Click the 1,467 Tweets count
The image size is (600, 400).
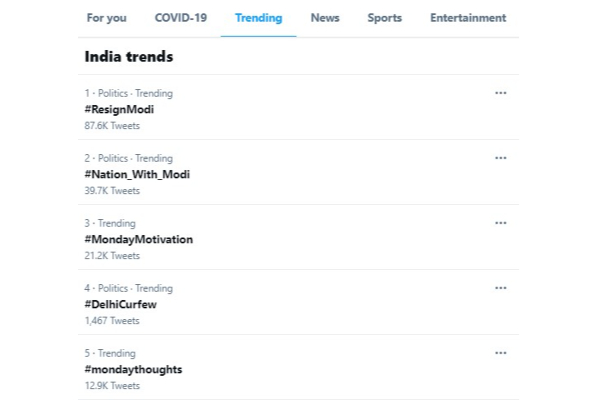(112, 321)
